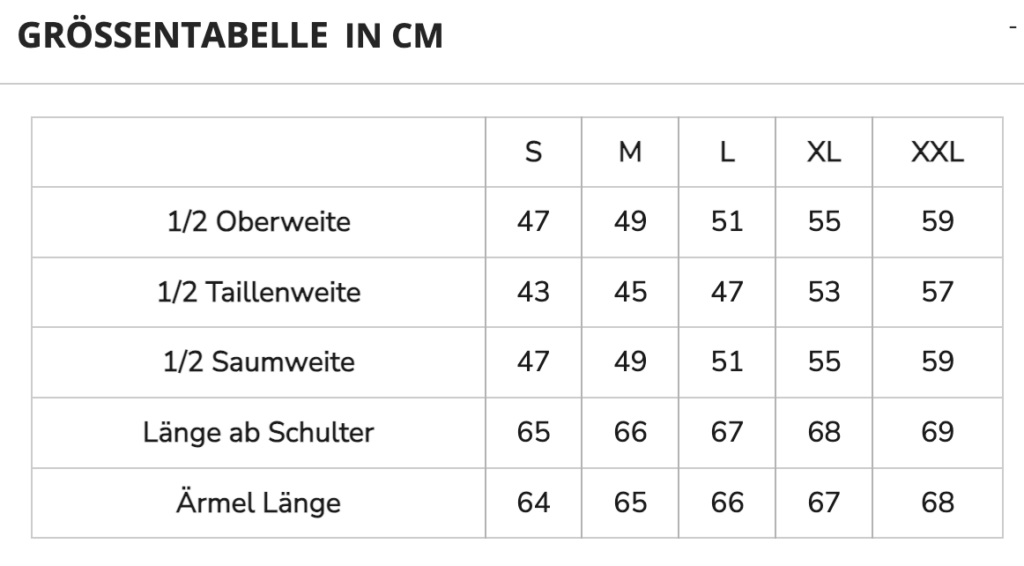Screen dimensions: 1024x566
Task: Click the 1/2 Oberweite row label
Action: click(259, 222)
